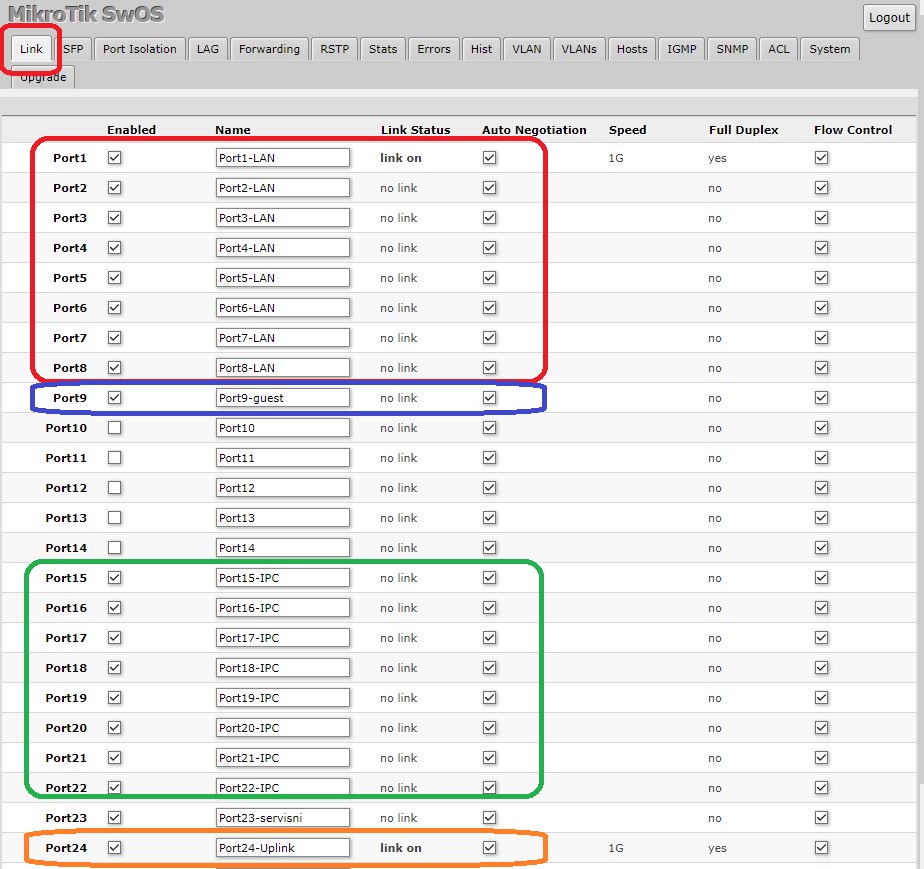Toggle Flow Control checkbox for Port12

click(x=821, y=488)
